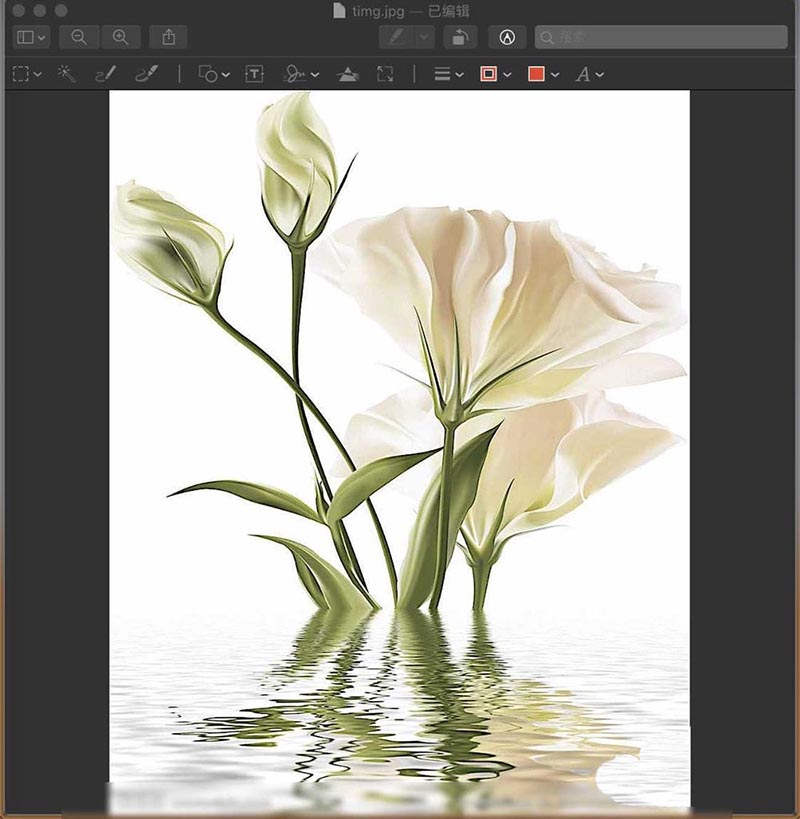Expand the highlight color dropdown arrow
Screen dimensions: 800x819
[425, 37]
